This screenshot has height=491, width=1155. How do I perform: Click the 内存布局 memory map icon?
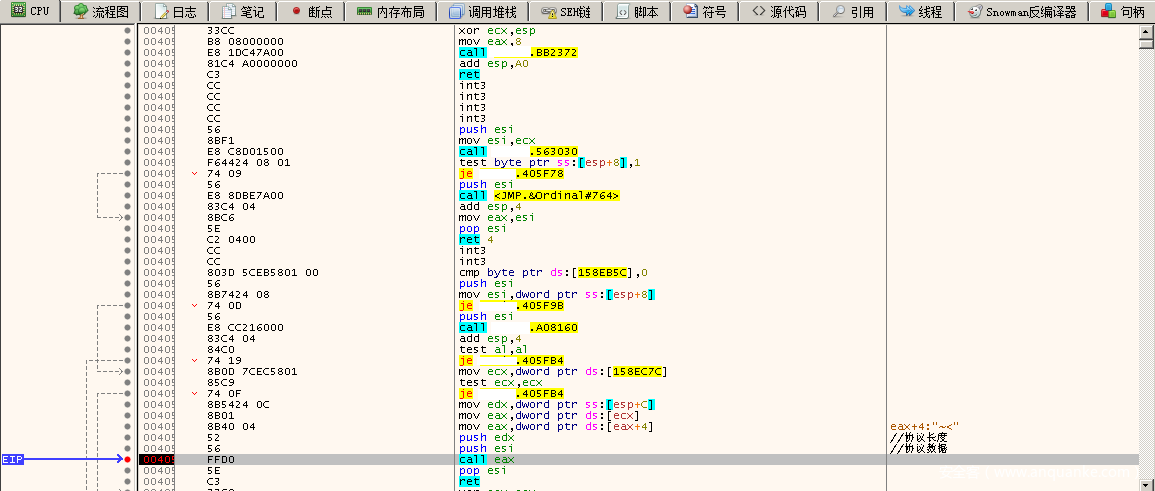pos(360,12)
